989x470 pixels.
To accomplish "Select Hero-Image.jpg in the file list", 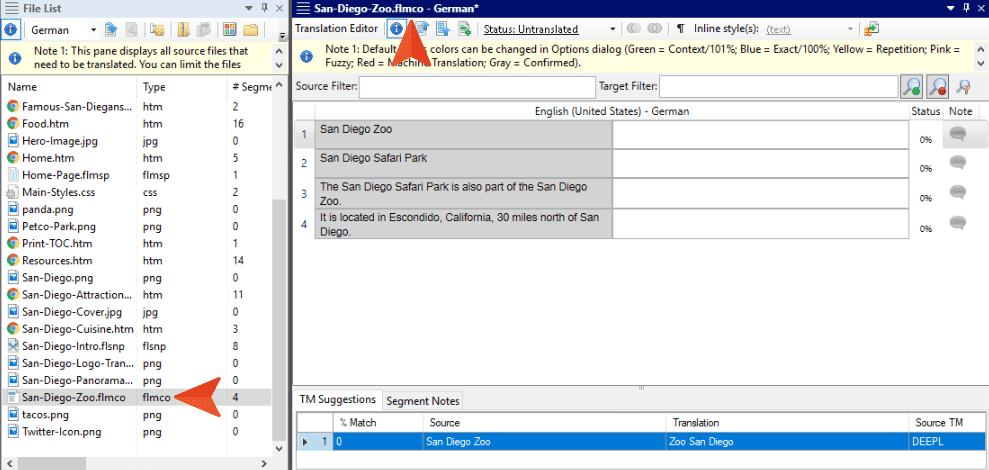I will tap(137, 141).
